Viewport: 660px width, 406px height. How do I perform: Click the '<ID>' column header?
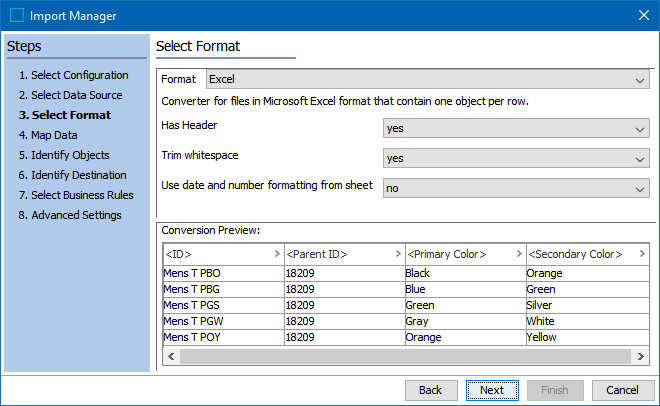point(224,254)
